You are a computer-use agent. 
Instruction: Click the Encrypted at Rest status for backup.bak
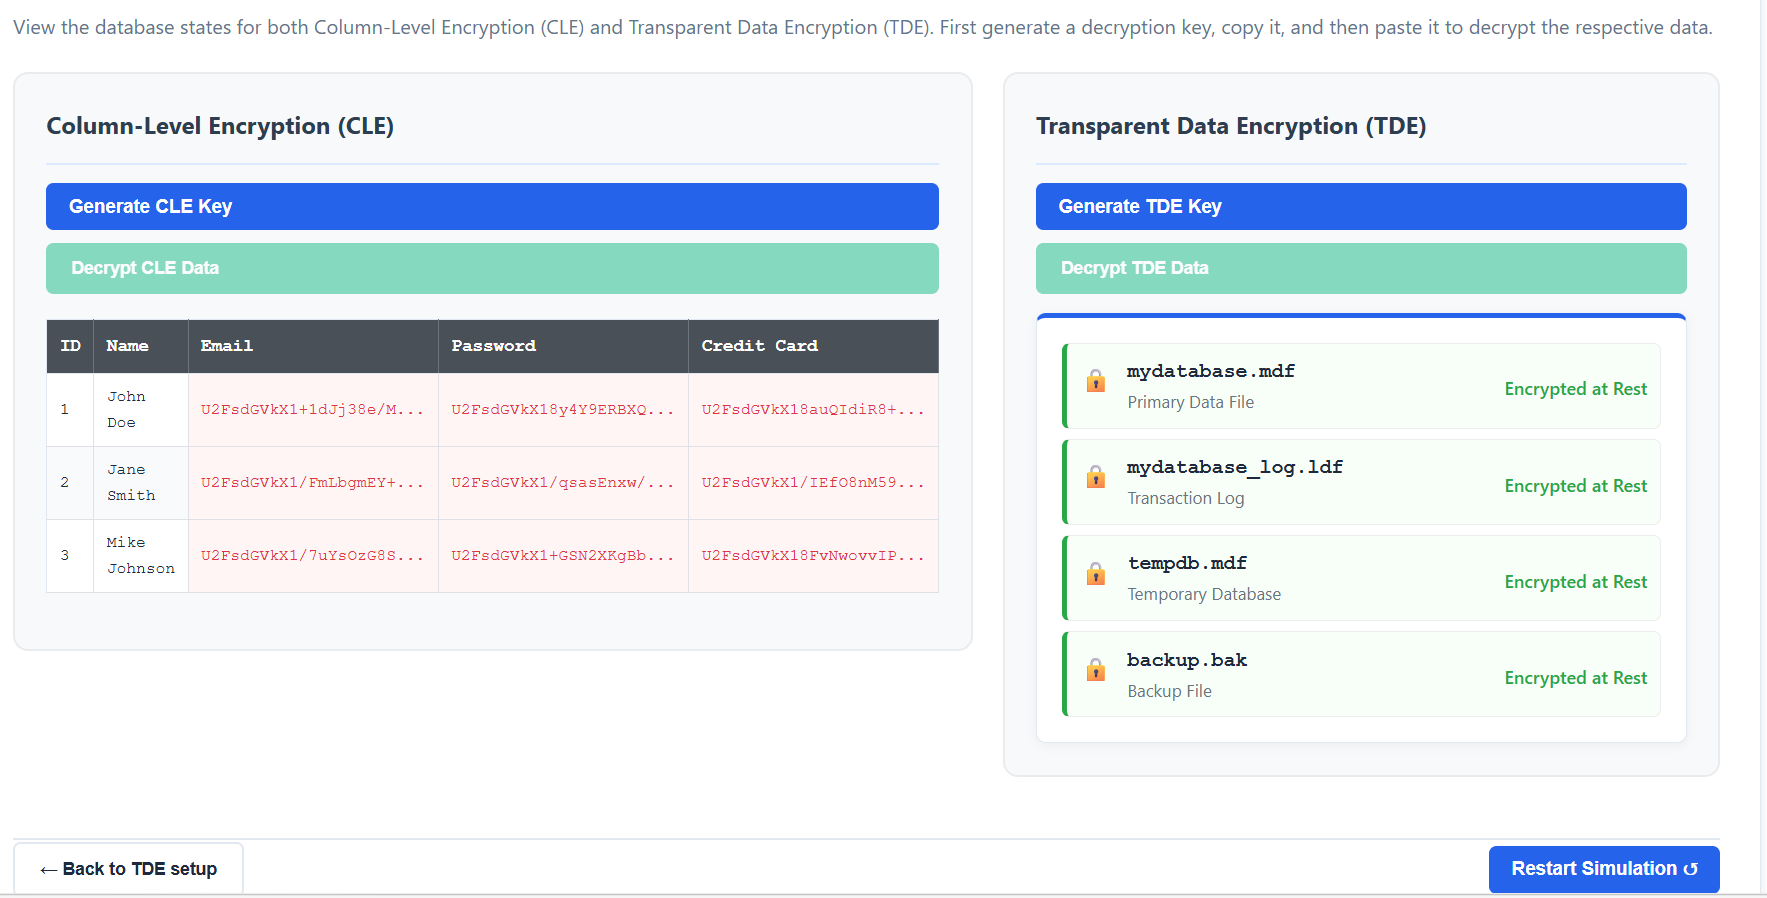click(1575, 678)
